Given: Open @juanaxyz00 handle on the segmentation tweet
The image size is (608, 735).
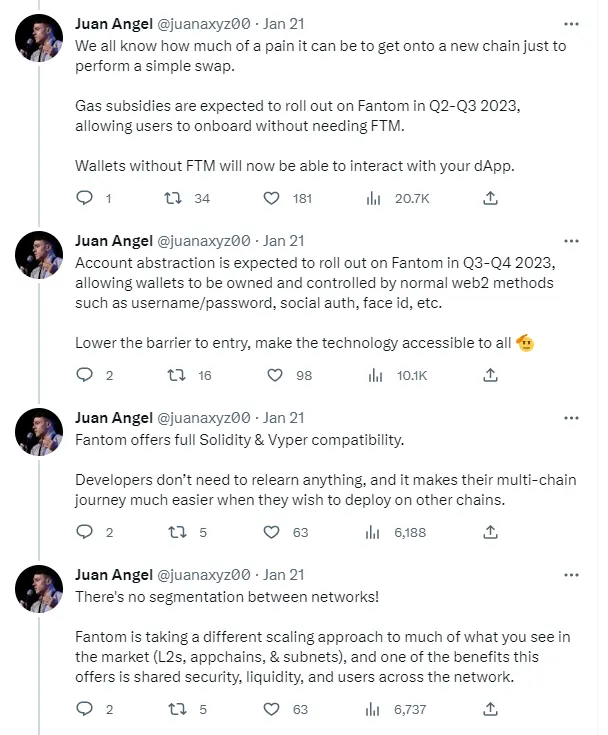Looking at the screenshot, I should 203,575.
